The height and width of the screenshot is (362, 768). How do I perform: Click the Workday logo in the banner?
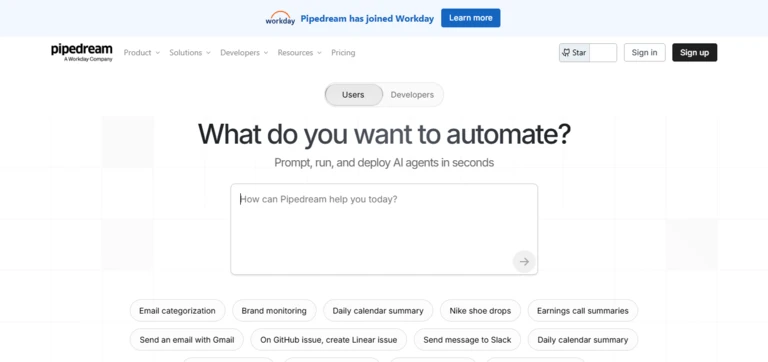click(280, 18)
